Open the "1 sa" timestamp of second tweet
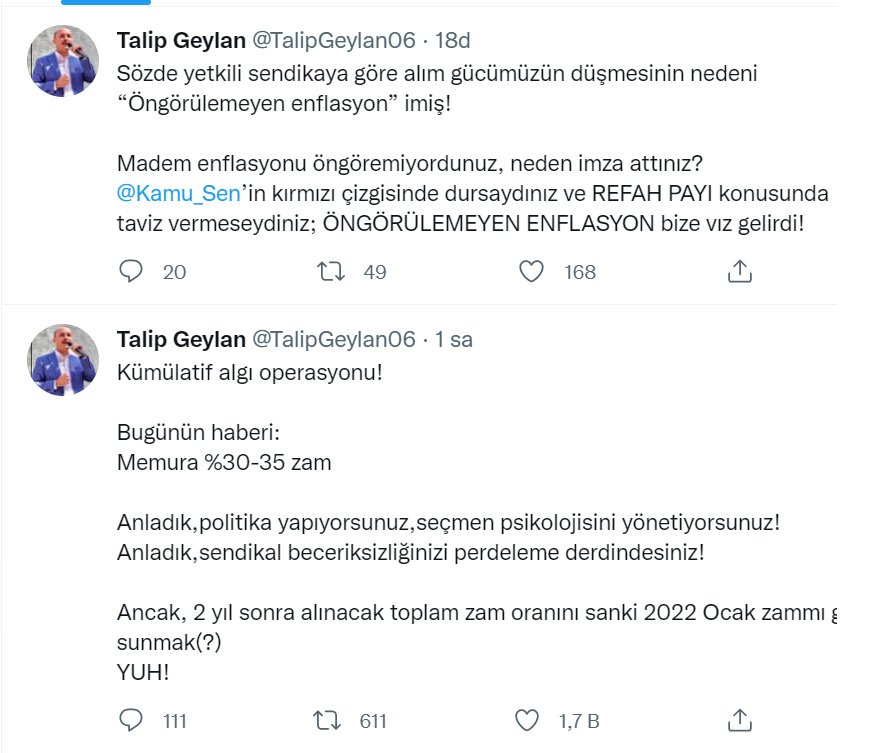Screen dimensions: 880x753 click(453, 339)
